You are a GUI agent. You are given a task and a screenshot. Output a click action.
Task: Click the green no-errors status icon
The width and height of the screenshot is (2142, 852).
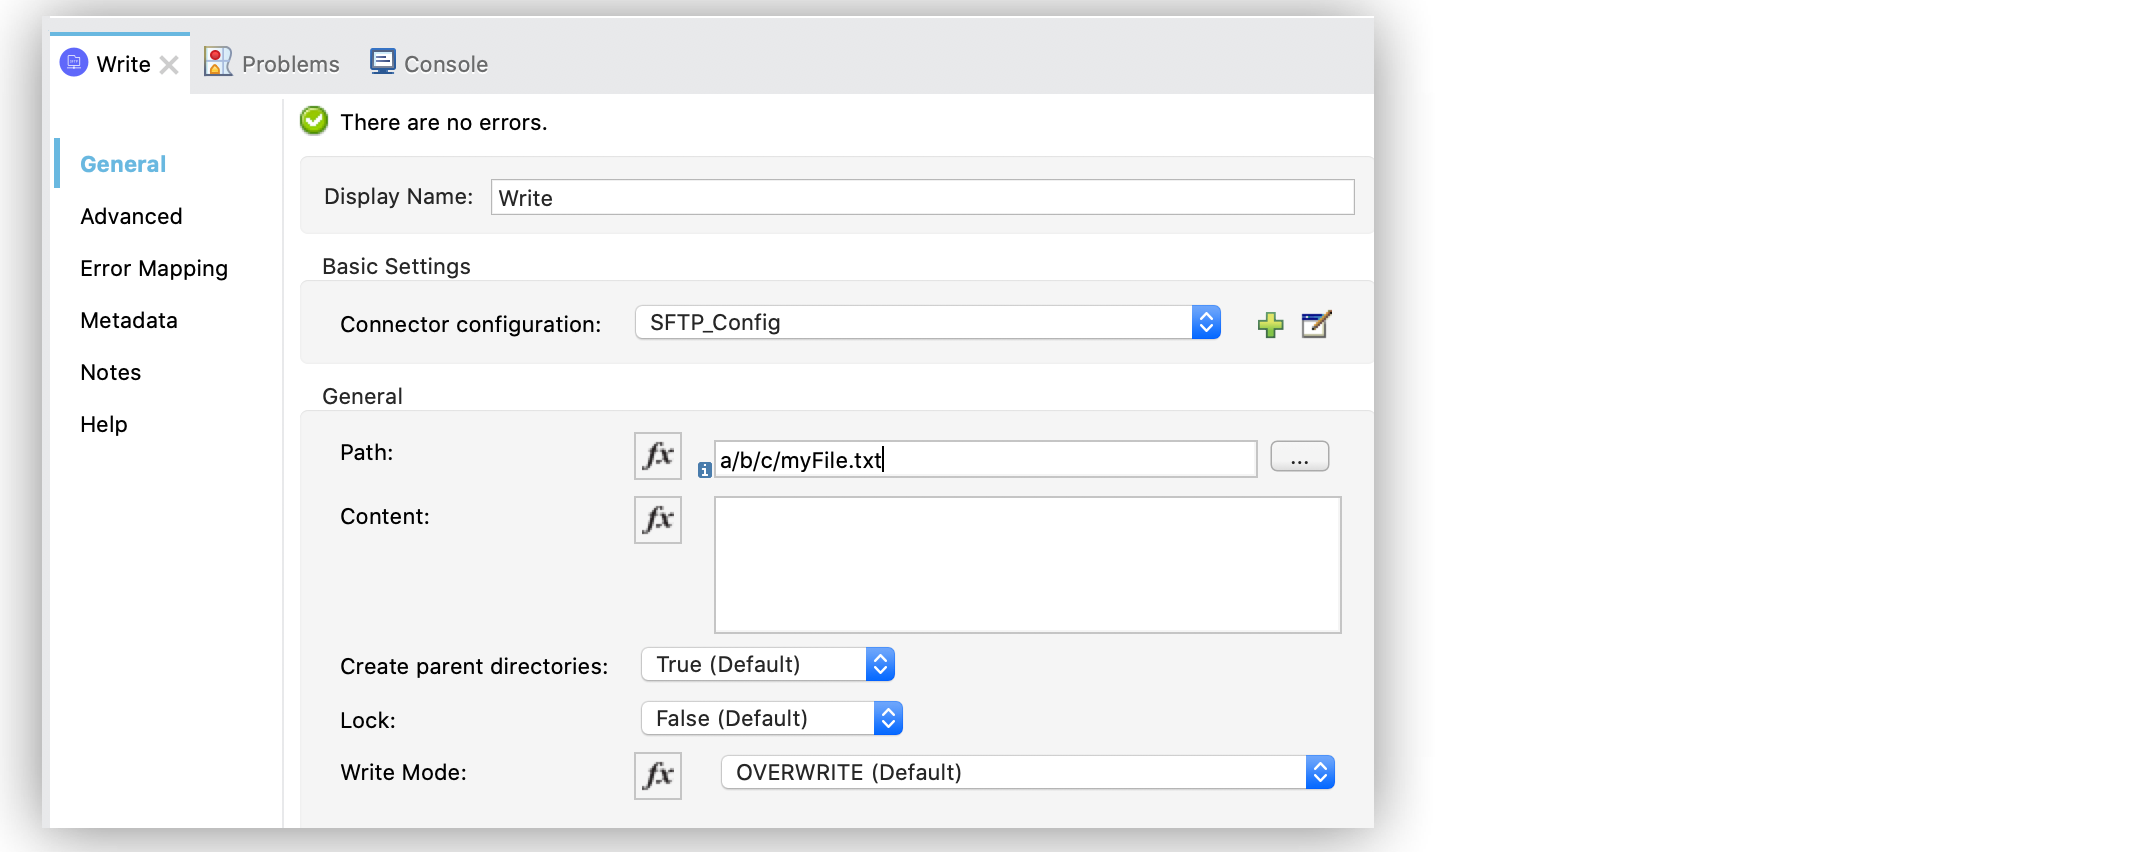coord(313,121)
